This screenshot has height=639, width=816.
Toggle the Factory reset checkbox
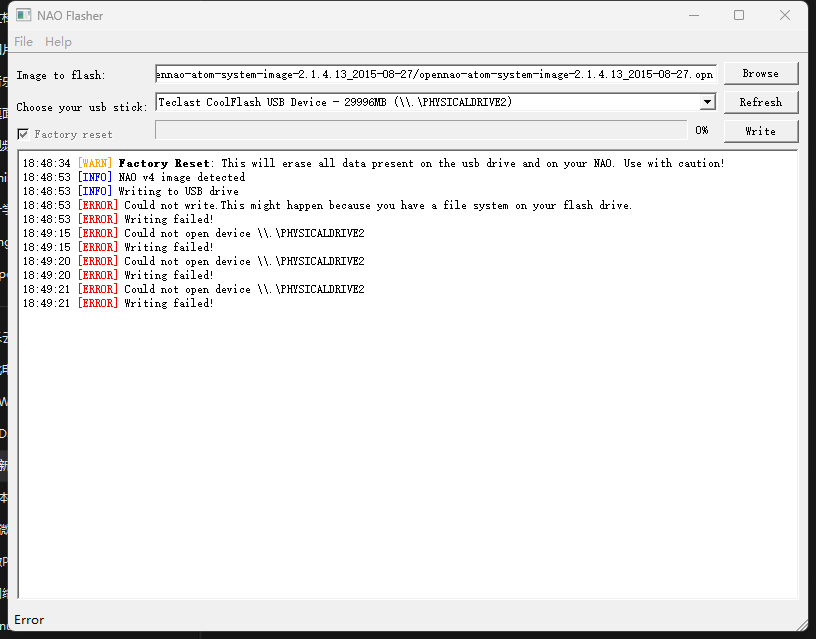(23, 134)
